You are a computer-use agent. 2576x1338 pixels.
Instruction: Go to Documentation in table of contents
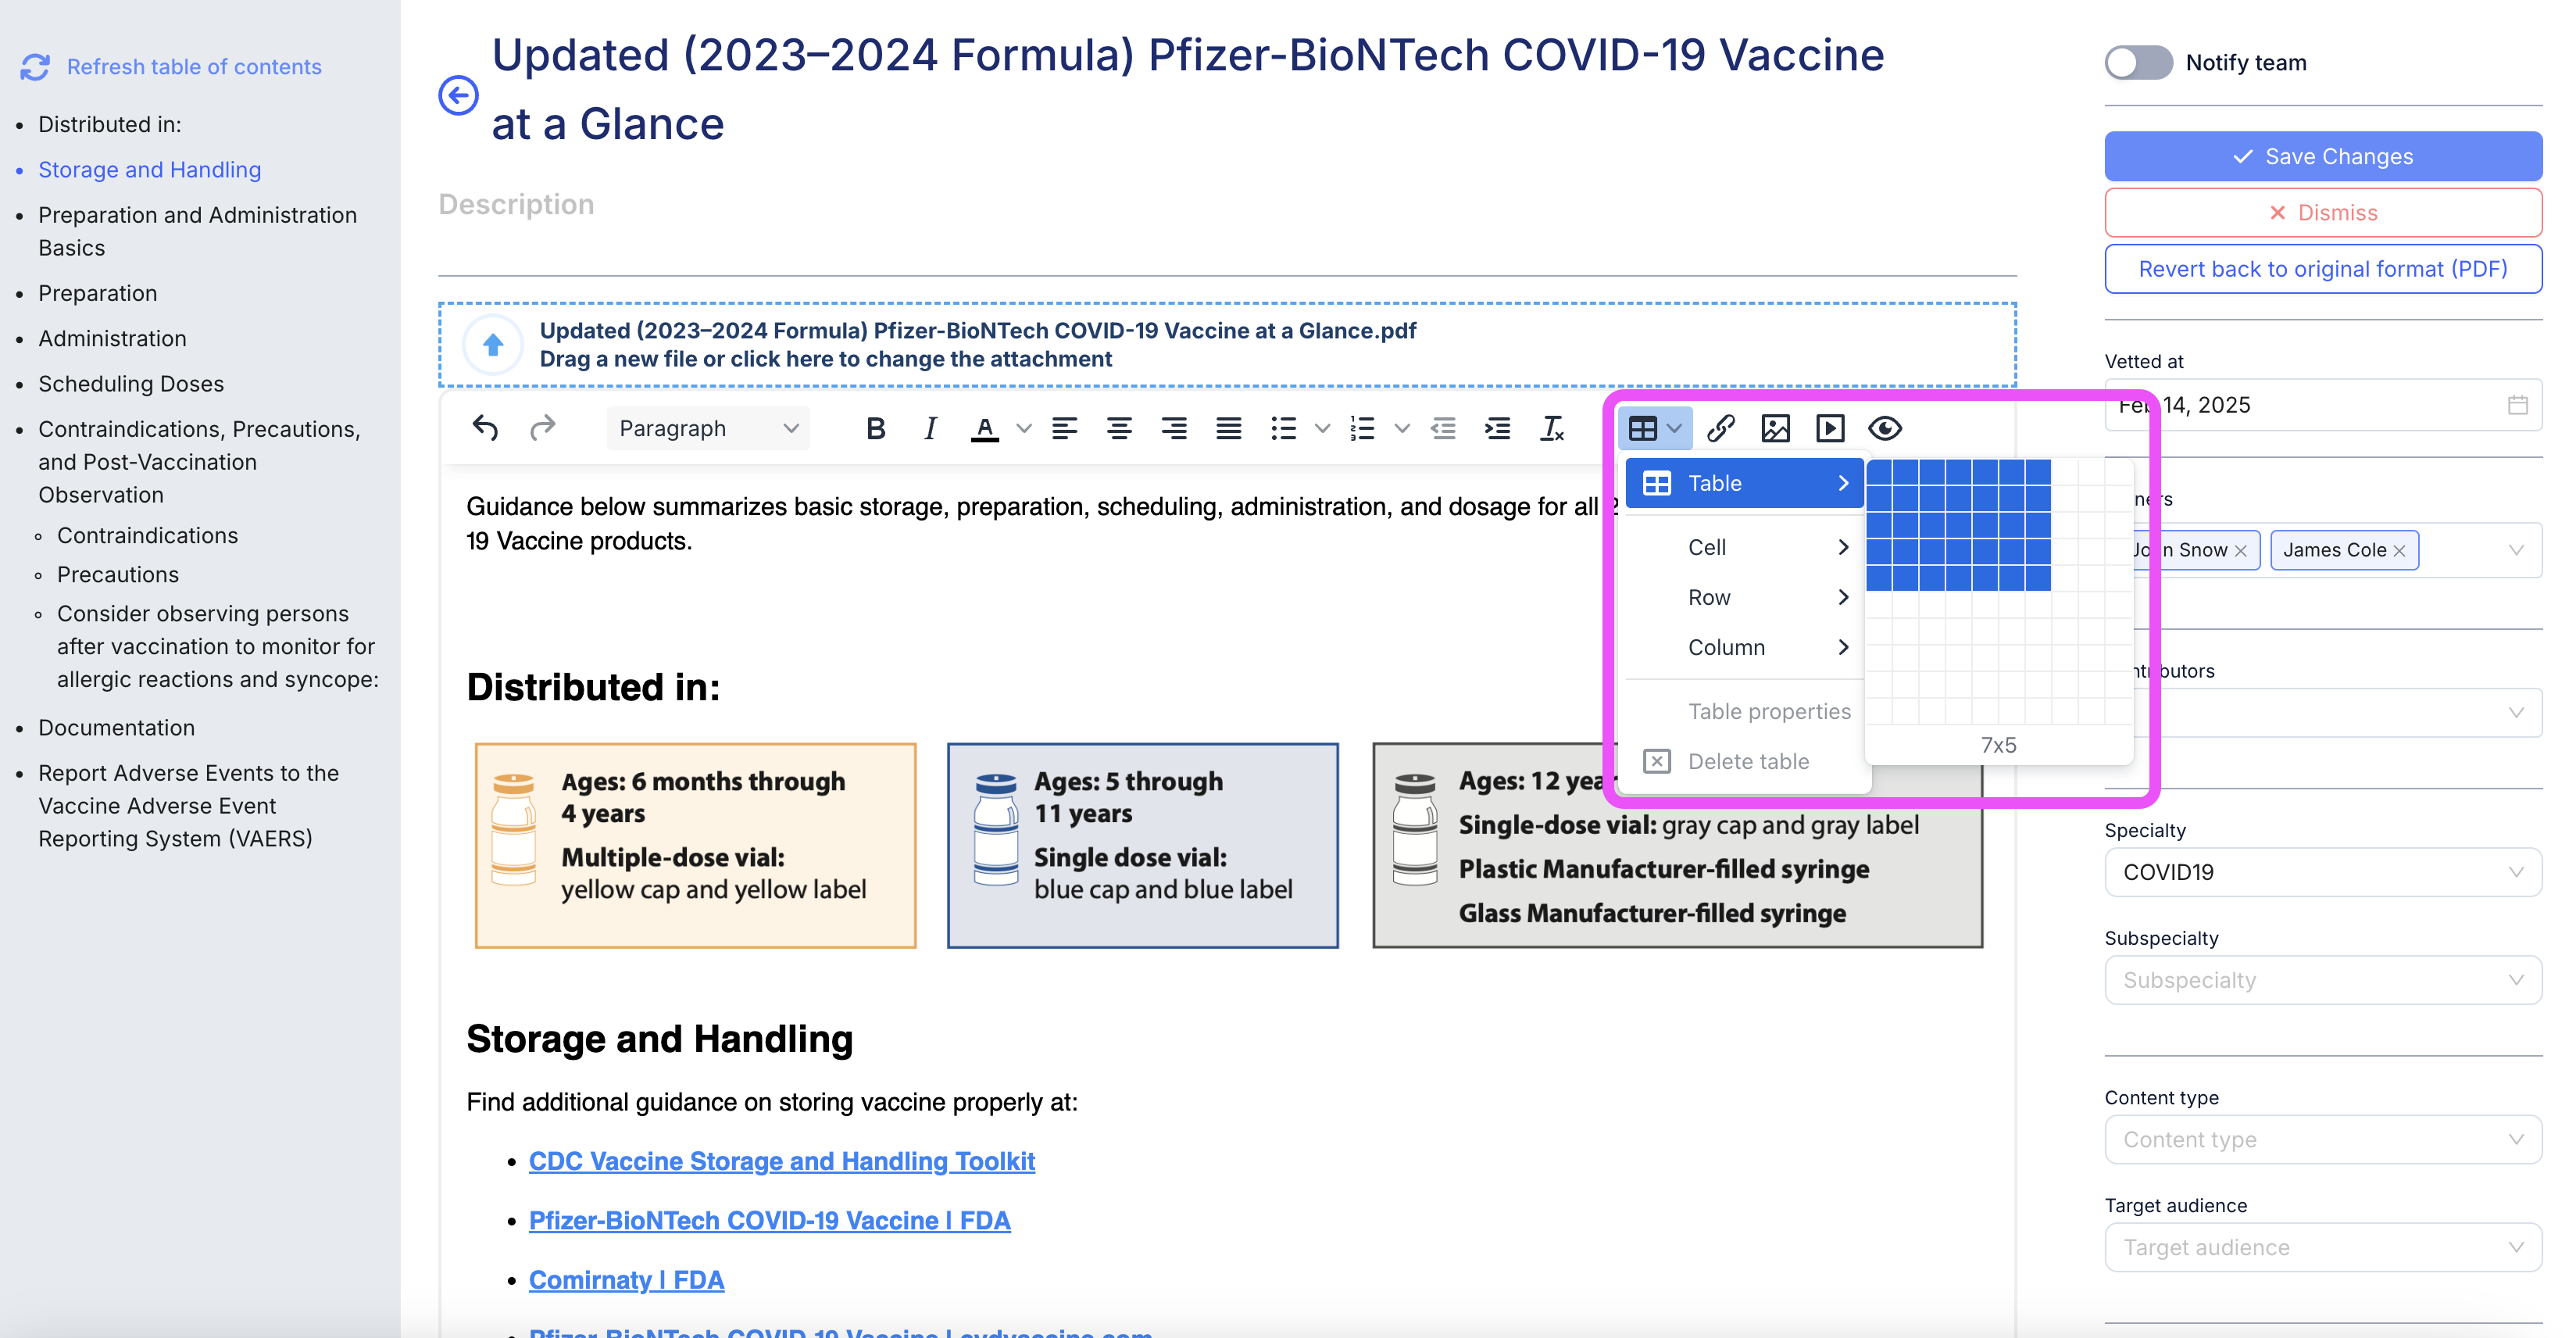[x=116, y=728]
